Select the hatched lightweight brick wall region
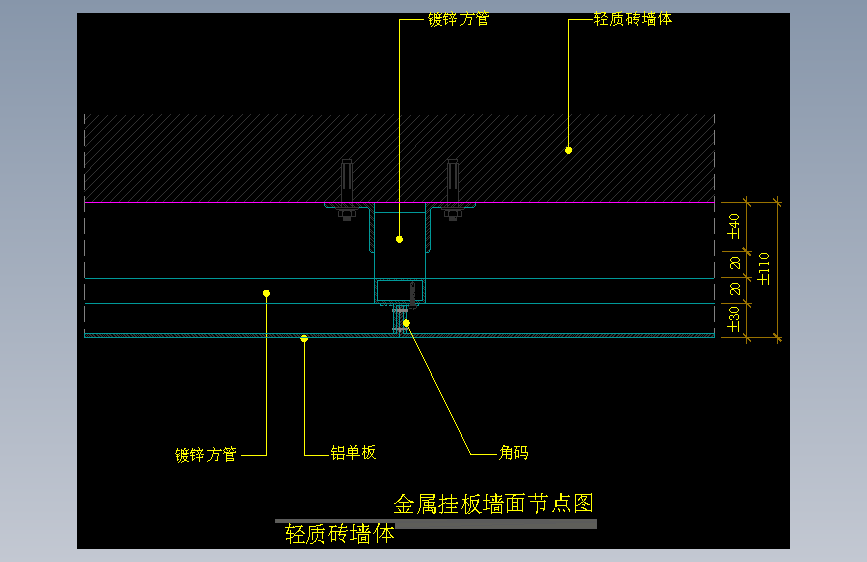 [399, 158]
